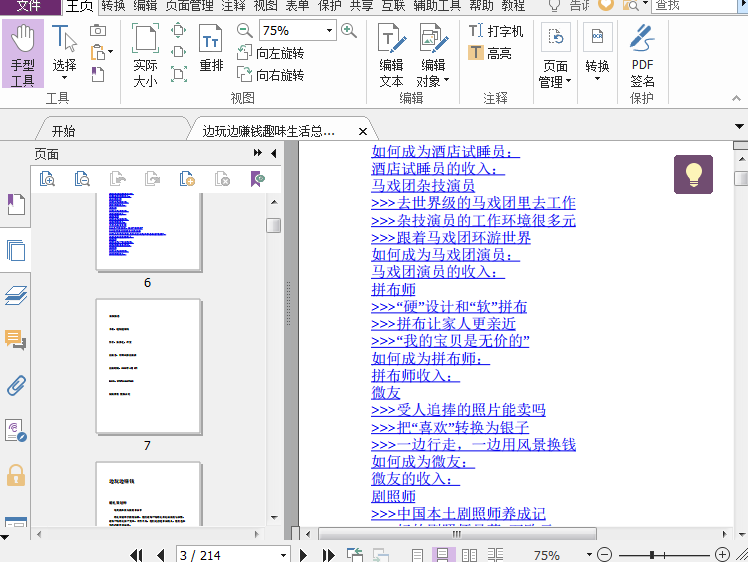Open the link >>>跟着马戏团环游世界

(451, 237)
